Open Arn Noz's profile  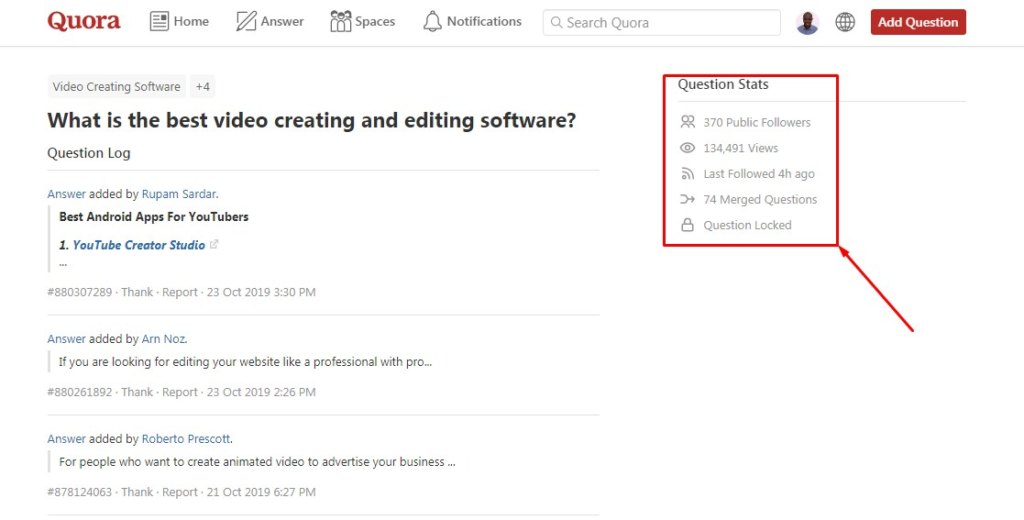point(163,339)
